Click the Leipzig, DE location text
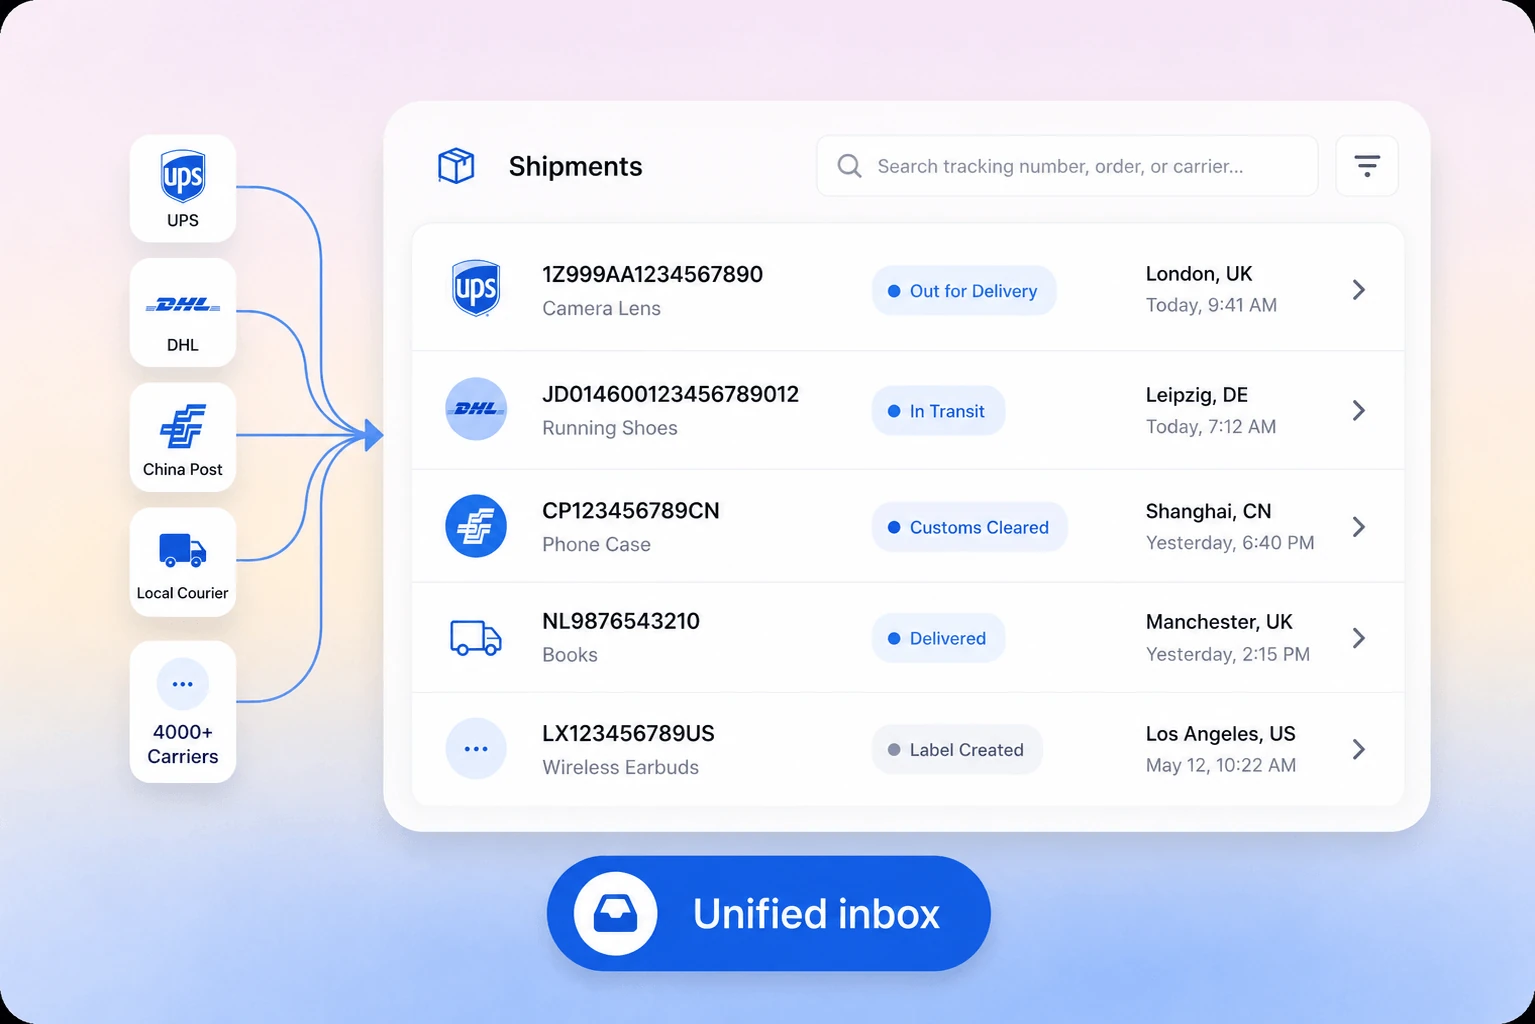 tap(1197, 395)
